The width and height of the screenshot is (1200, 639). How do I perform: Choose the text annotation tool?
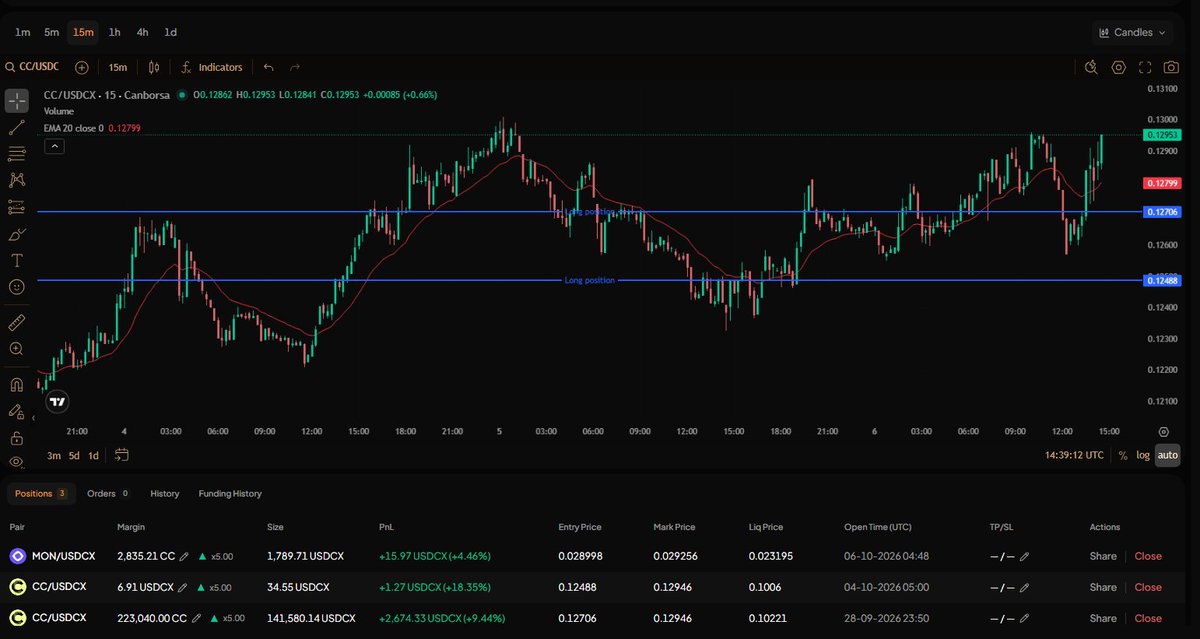click(x=16, y=260)
